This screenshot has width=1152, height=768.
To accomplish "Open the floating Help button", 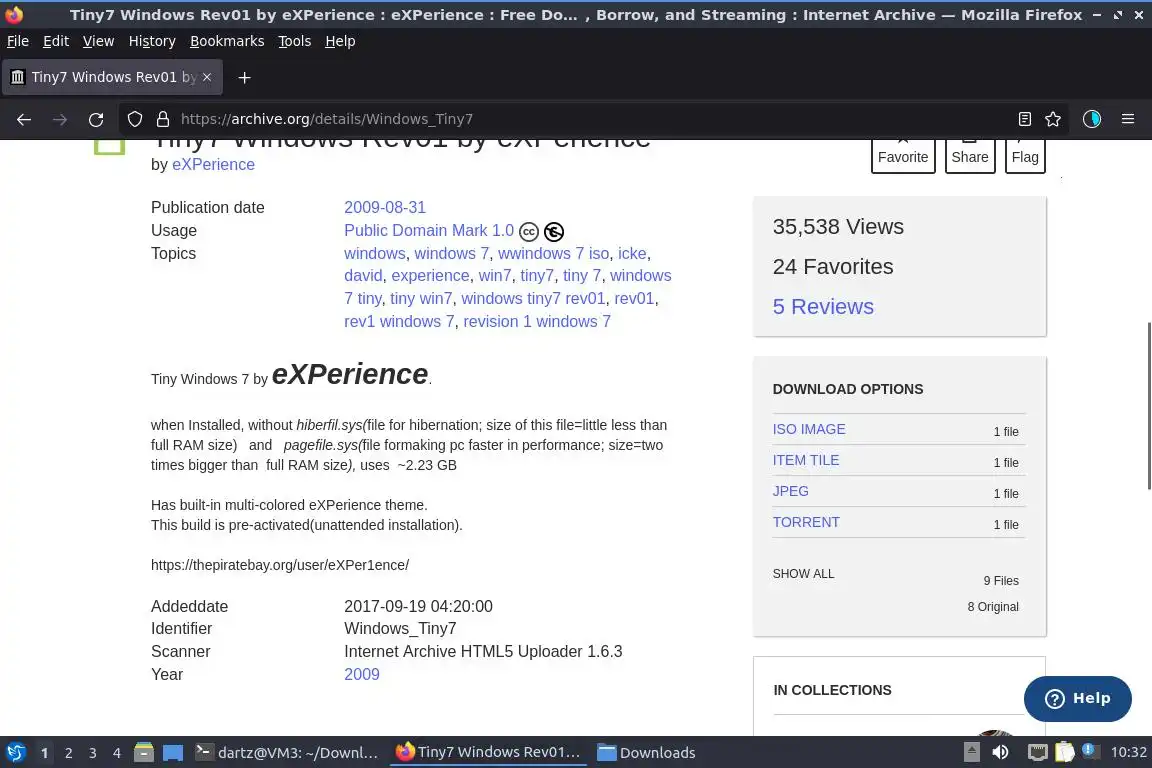I will [x=1078, y=698].
